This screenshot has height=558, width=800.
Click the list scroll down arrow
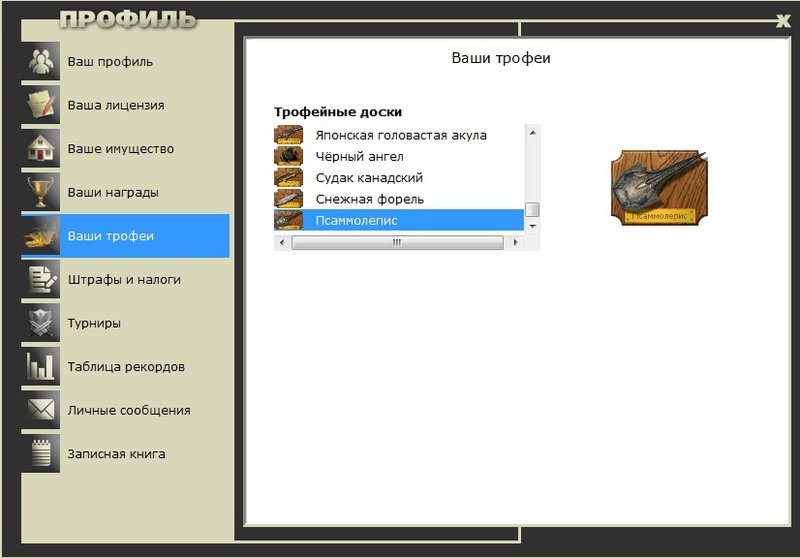(532, 226)
